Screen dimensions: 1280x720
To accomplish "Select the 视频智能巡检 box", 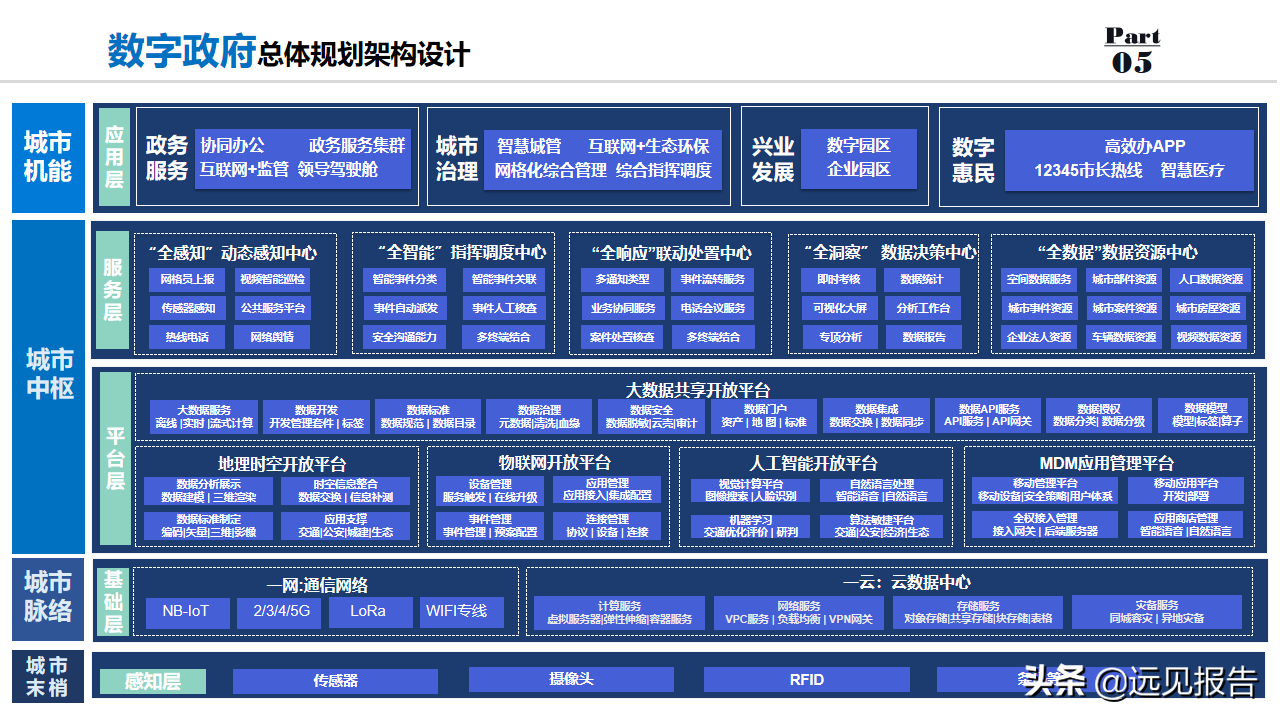I will click(272, 279).
